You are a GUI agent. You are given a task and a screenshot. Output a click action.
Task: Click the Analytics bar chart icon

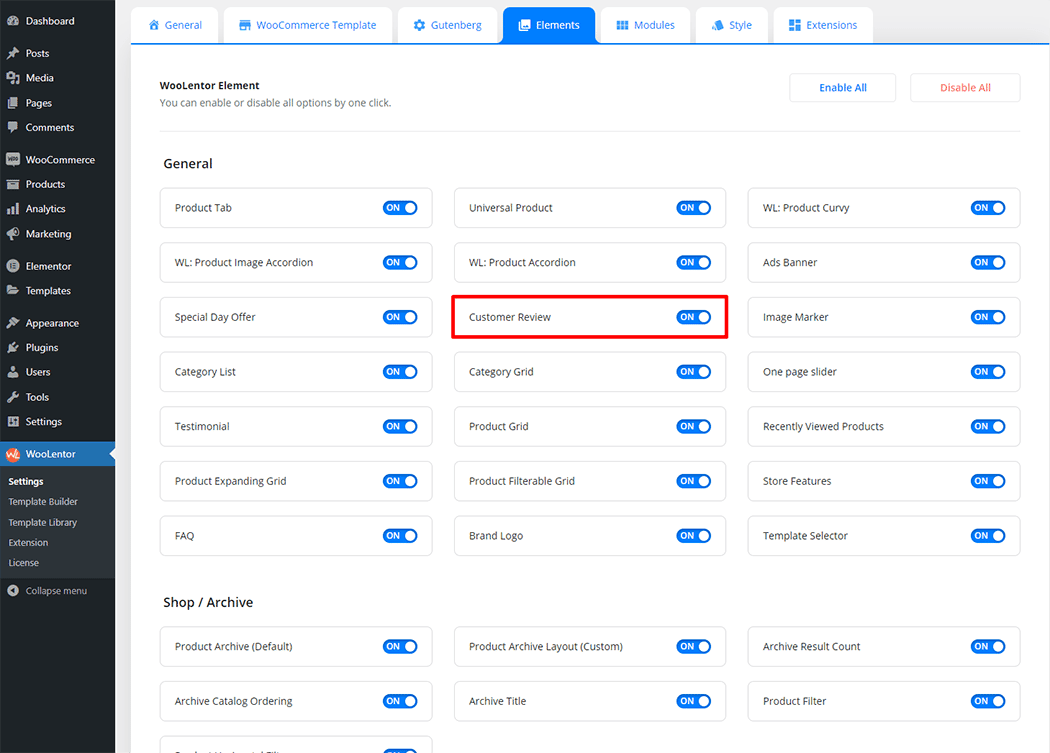click(x=13, y=209)
